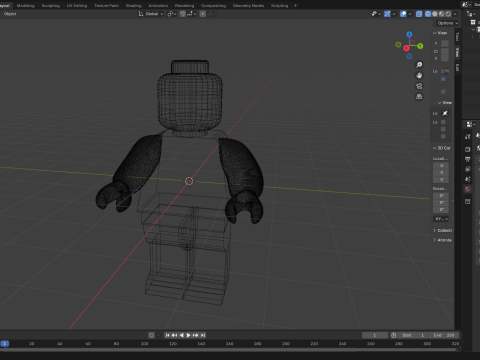The image size is (480, 360).
Task: Open Rendering workspace tab
Action: (x=184, y=5)
